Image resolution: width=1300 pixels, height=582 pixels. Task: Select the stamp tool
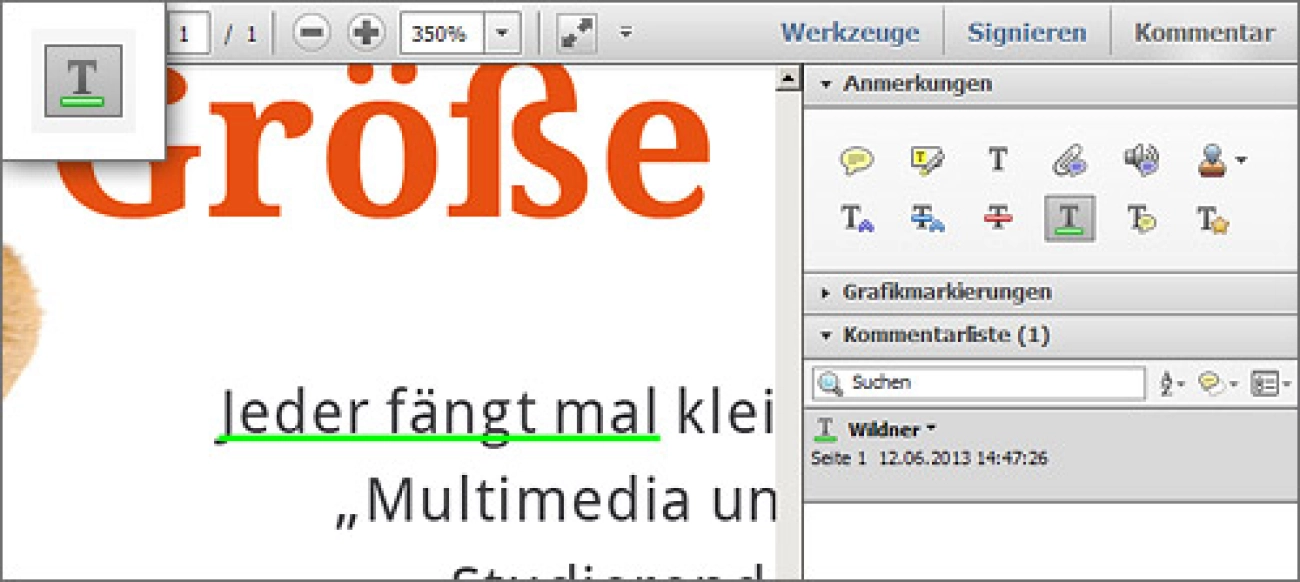coord(1212,160)
